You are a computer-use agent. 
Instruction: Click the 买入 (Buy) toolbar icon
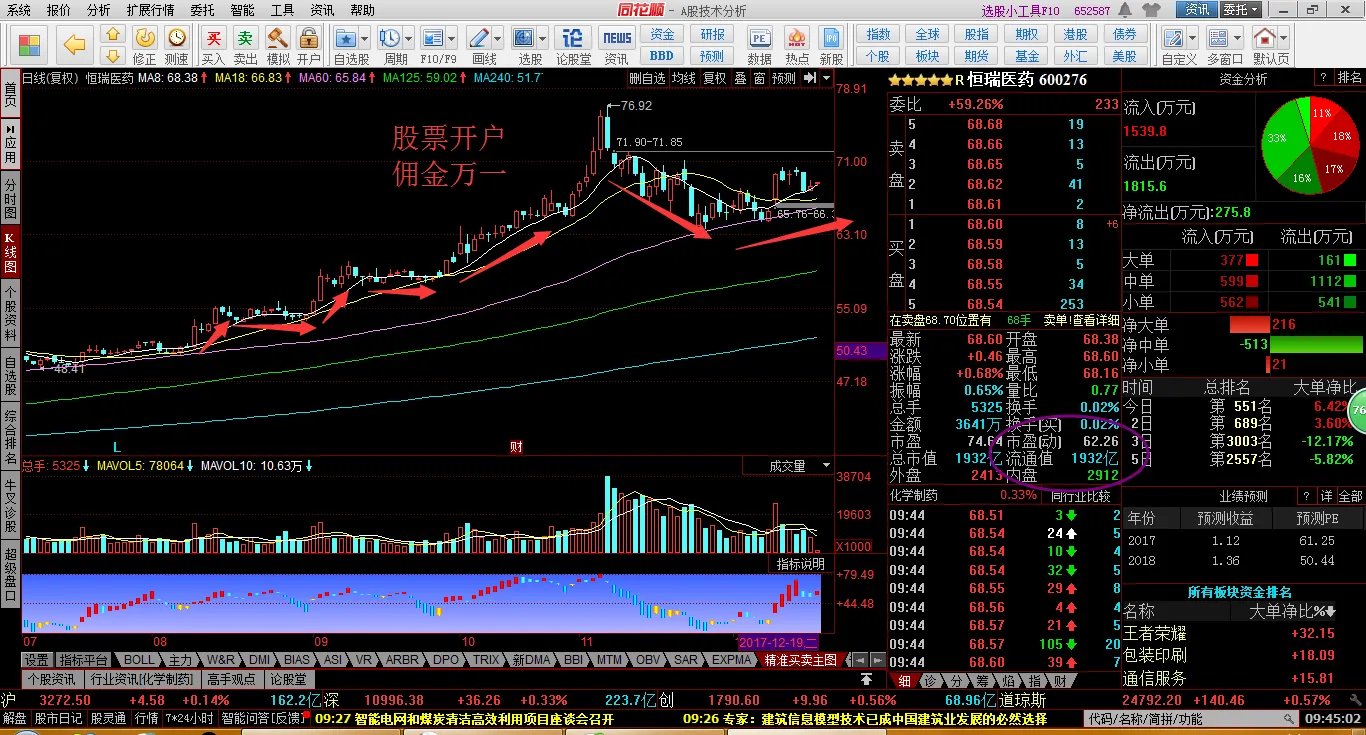(x=213, y=44)
